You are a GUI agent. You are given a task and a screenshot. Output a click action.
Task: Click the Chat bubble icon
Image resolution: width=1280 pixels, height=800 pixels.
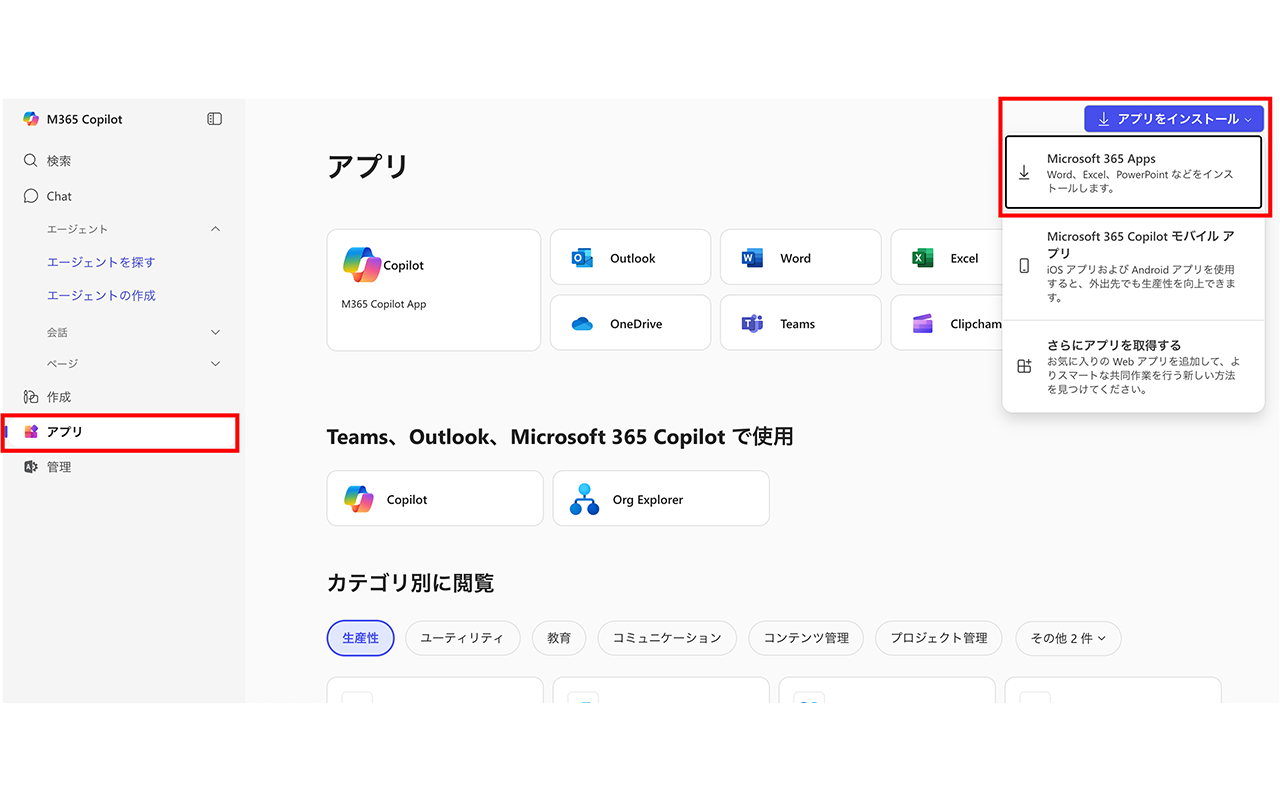[31, 196]
